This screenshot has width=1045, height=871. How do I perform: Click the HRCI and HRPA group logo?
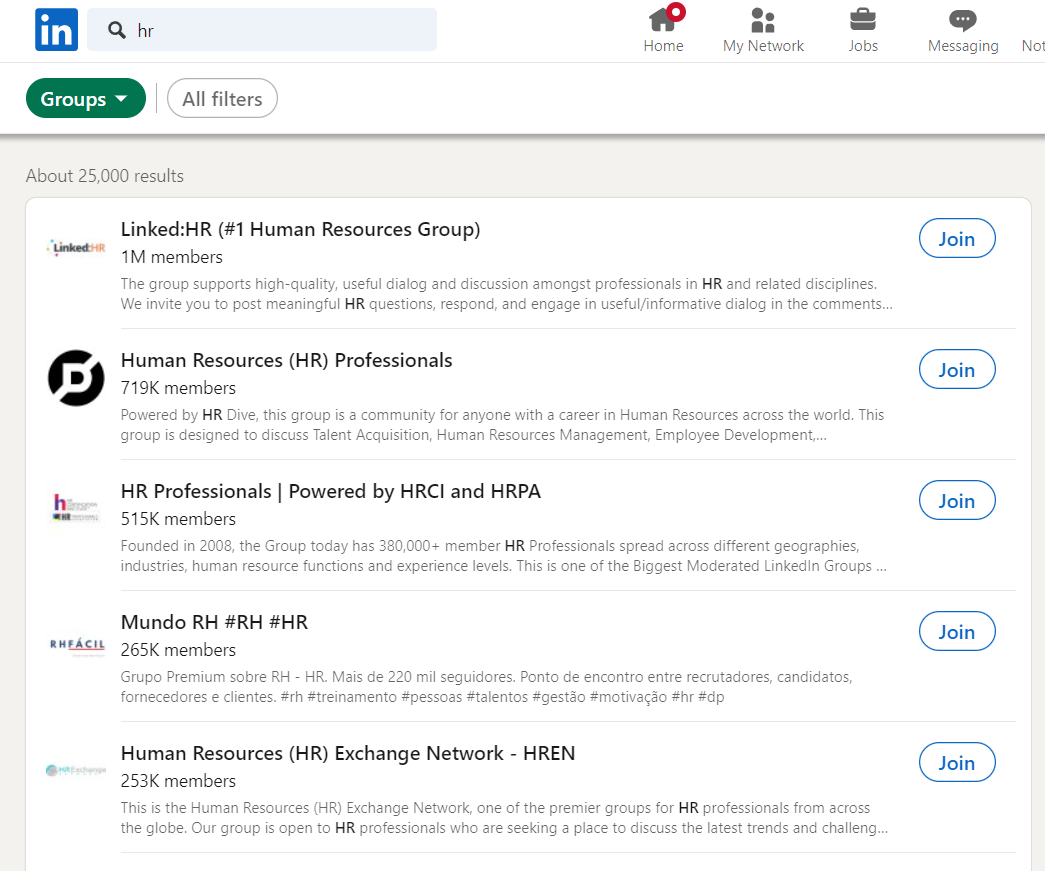tap(76, 508)
